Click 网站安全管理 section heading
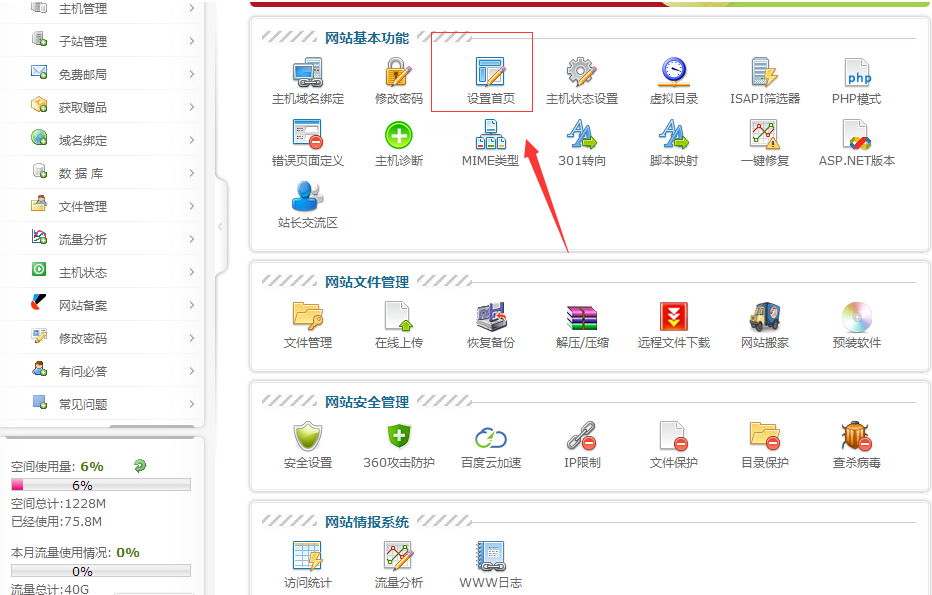Screen dimensions: 932x595 (367, 402)
